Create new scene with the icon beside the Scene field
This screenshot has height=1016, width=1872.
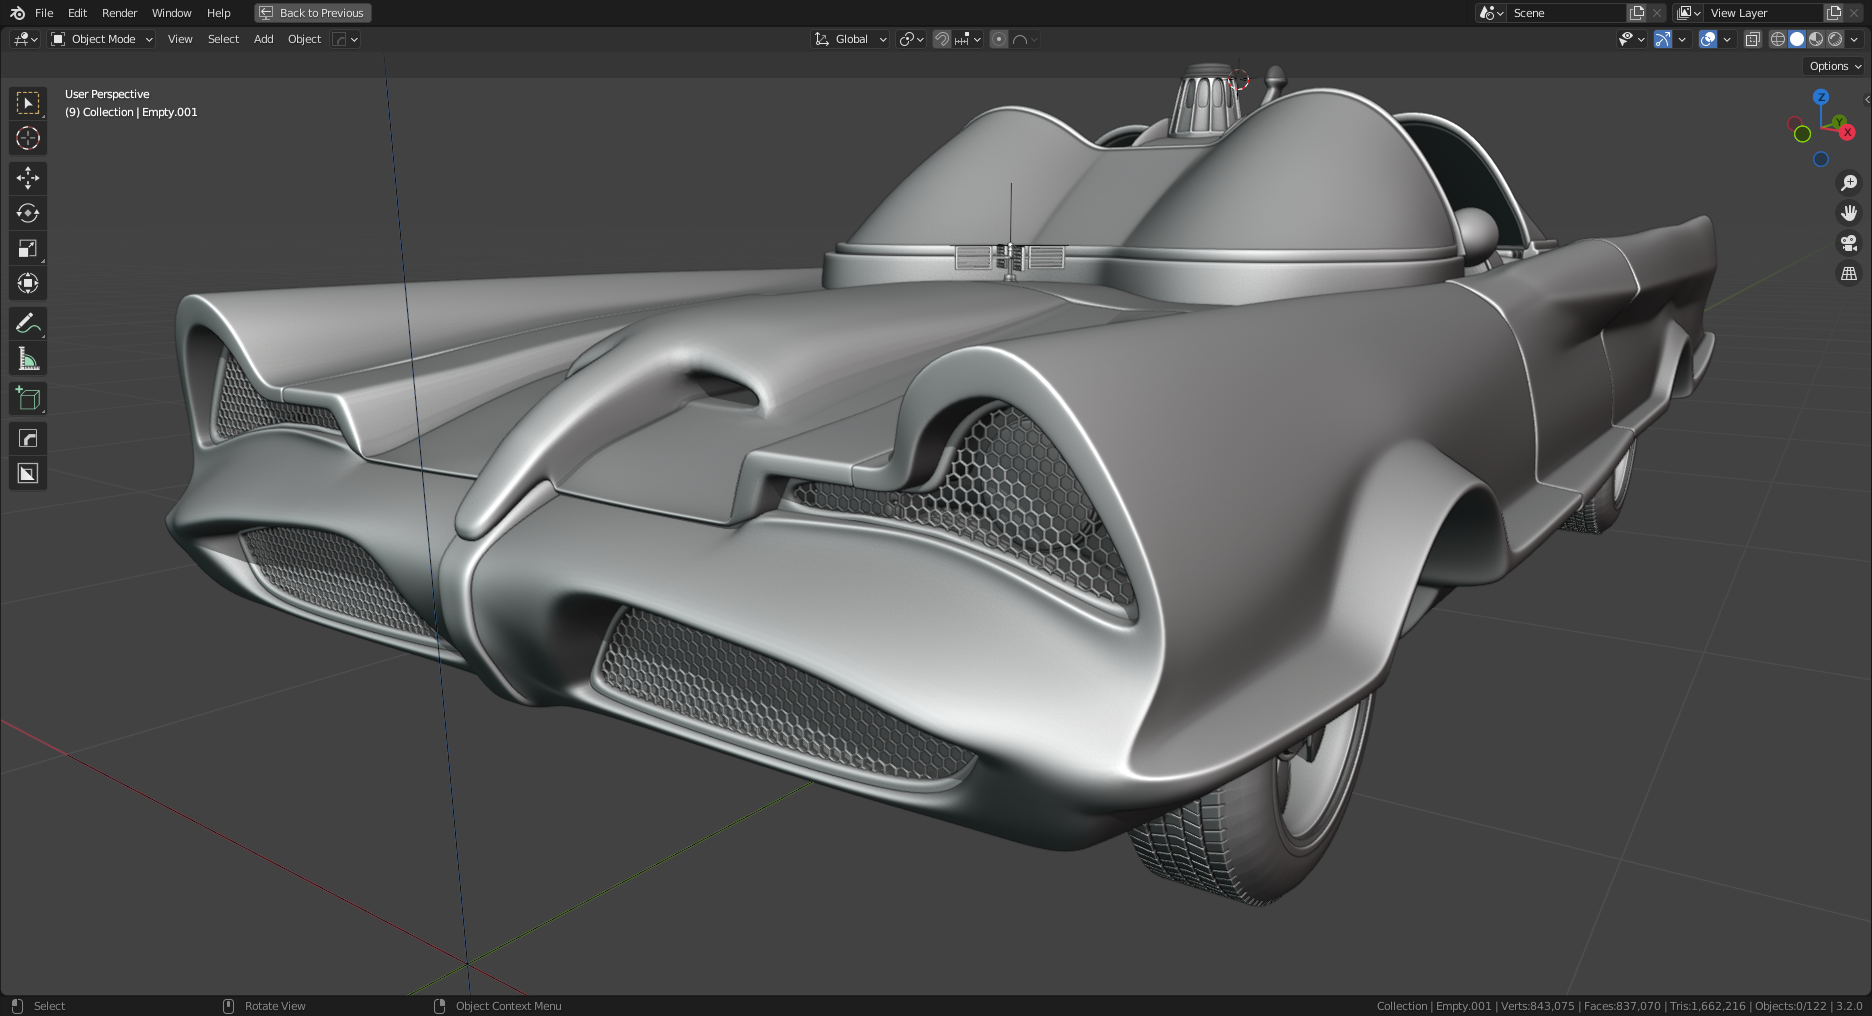point(1637,13)
